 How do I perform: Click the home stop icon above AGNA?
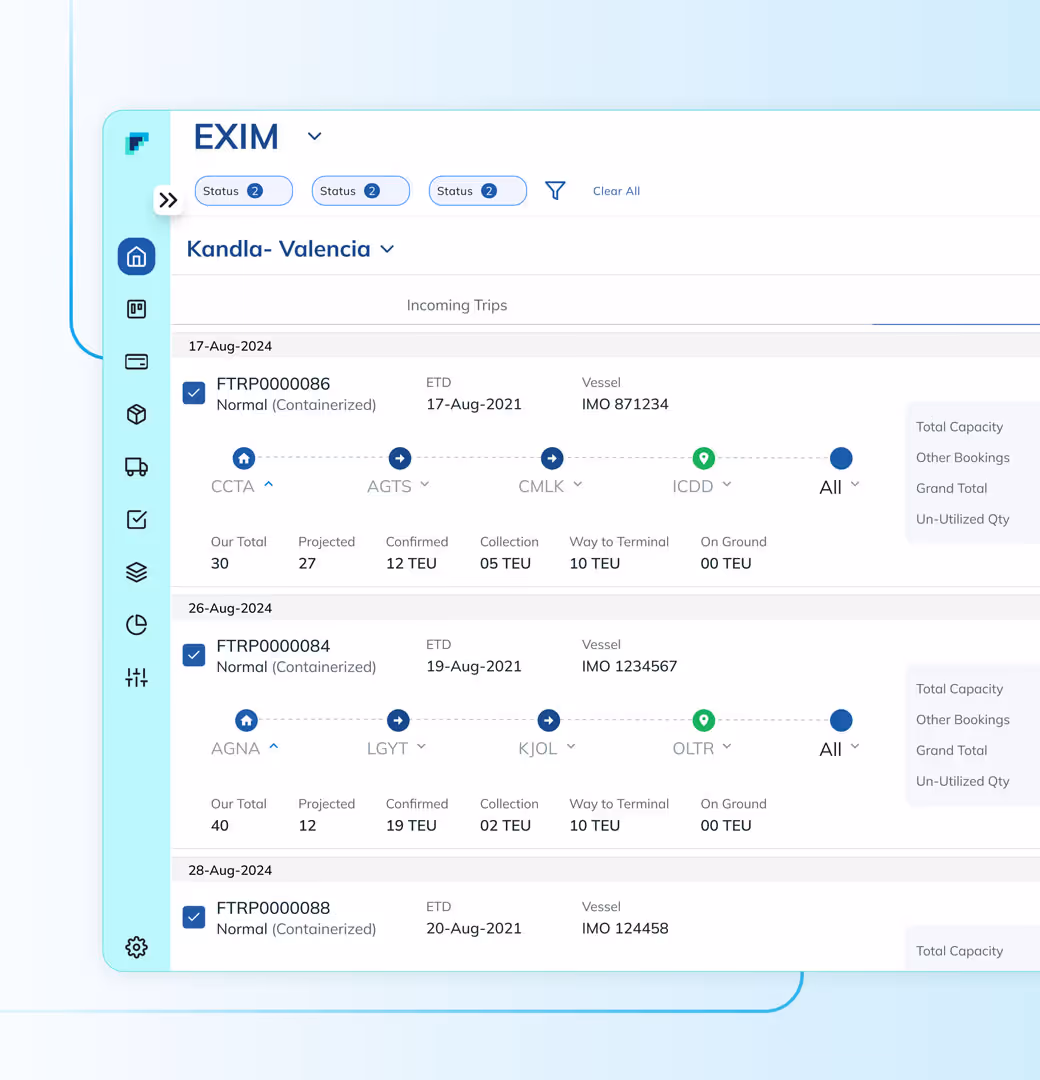246,720
